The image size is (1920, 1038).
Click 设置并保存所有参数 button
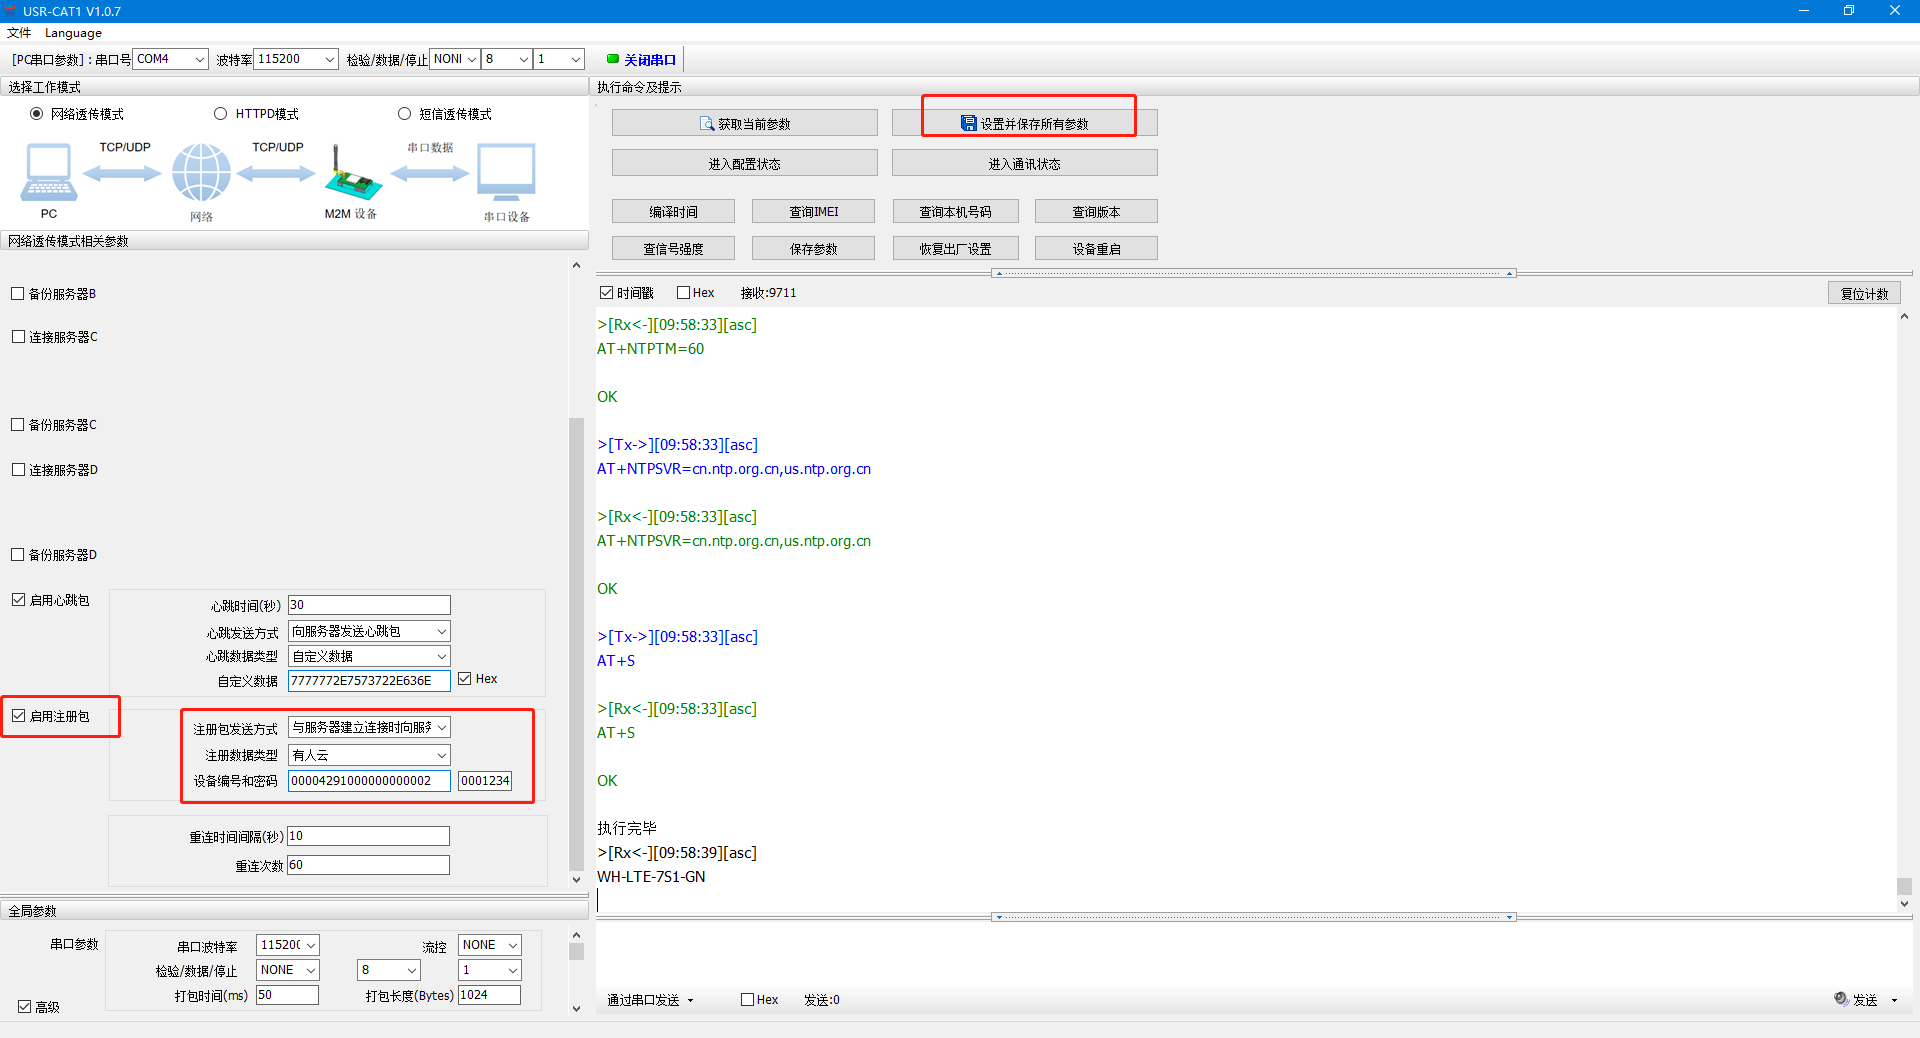point(1024,123)
